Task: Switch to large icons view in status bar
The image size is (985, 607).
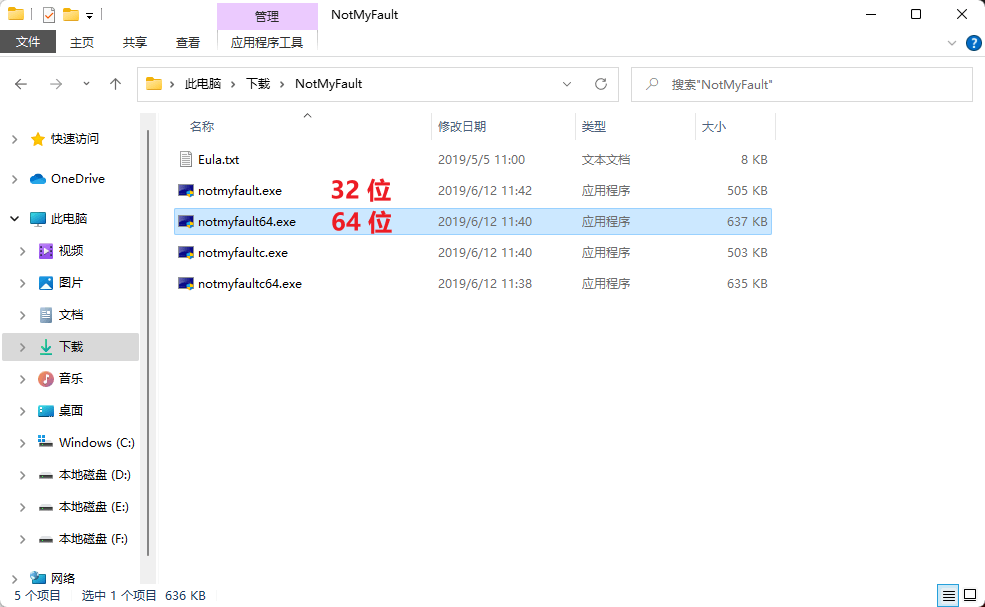Action: pos(969,595)
